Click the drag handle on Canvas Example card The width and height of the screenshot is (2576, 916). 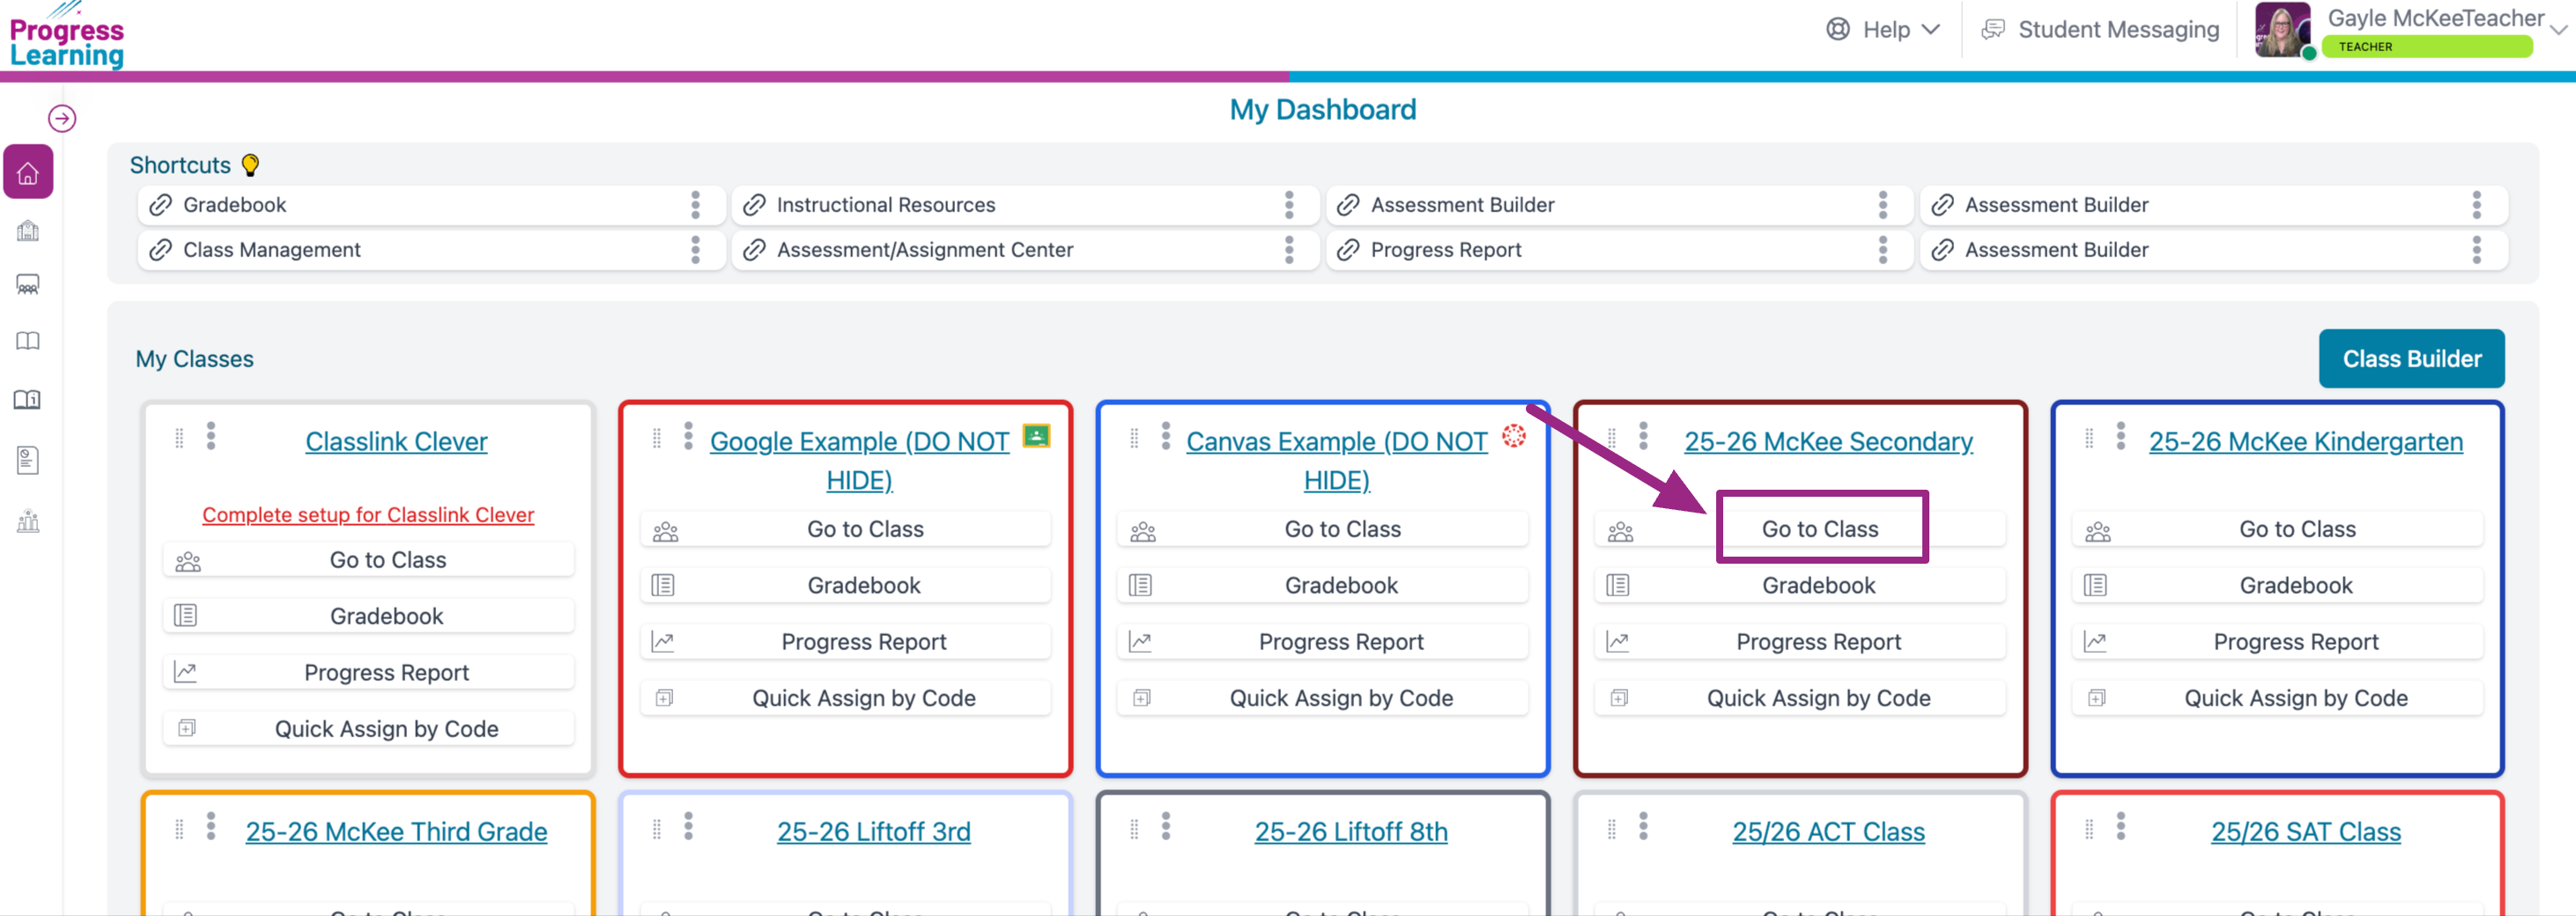(1134, 438)
